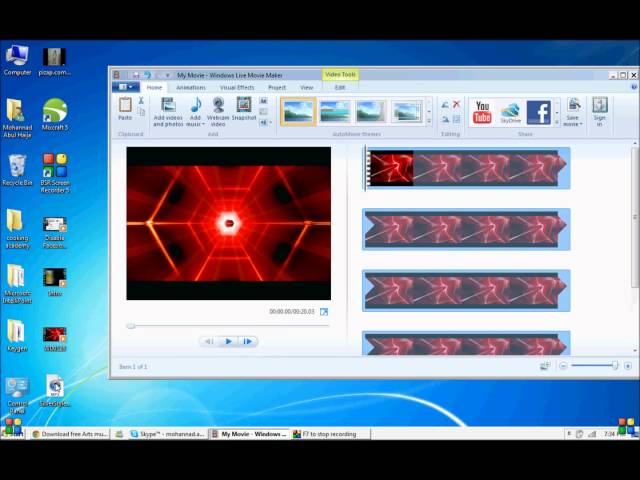Select the fourth AutoMovie theme thumbnail
This screenshot has width=640, height=480.
pos(407,111)
